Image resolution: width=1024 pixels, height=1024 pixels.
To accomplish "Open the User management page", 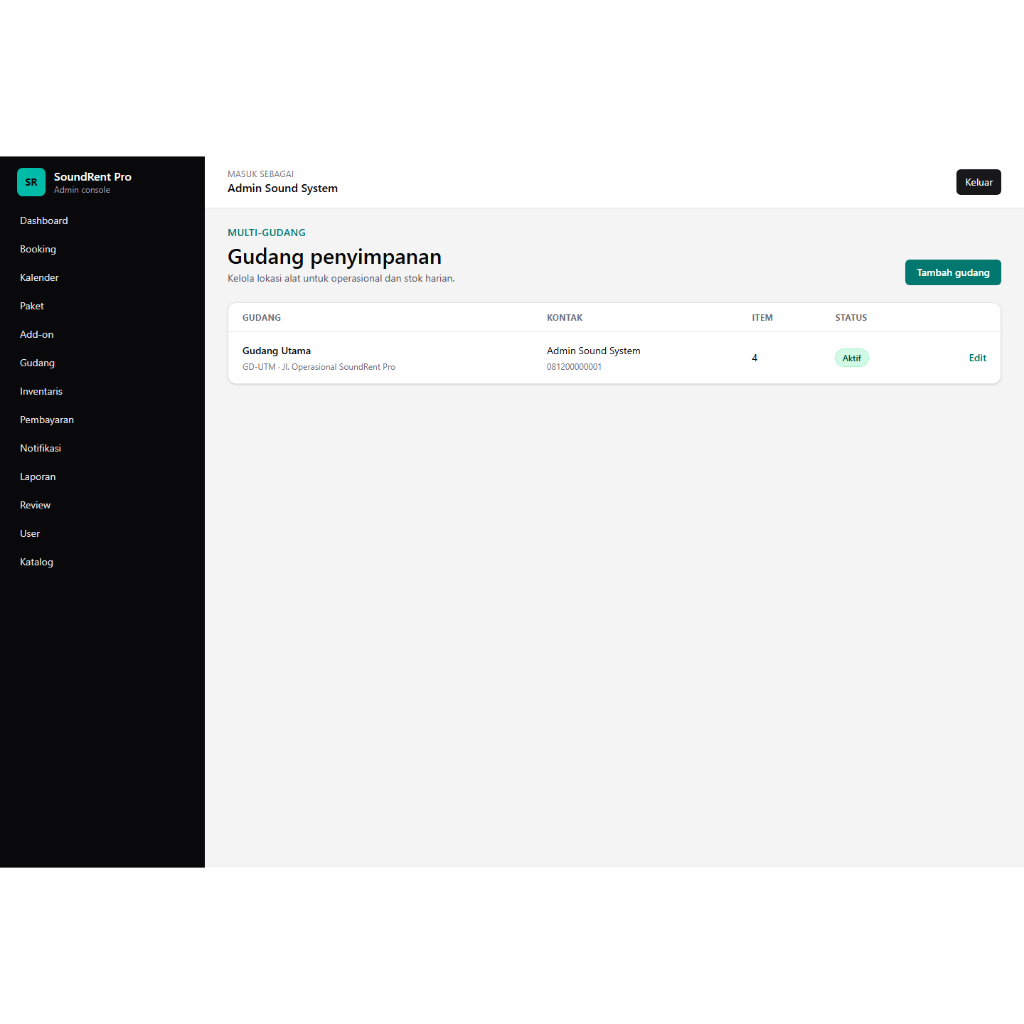I will coord(29,534).
